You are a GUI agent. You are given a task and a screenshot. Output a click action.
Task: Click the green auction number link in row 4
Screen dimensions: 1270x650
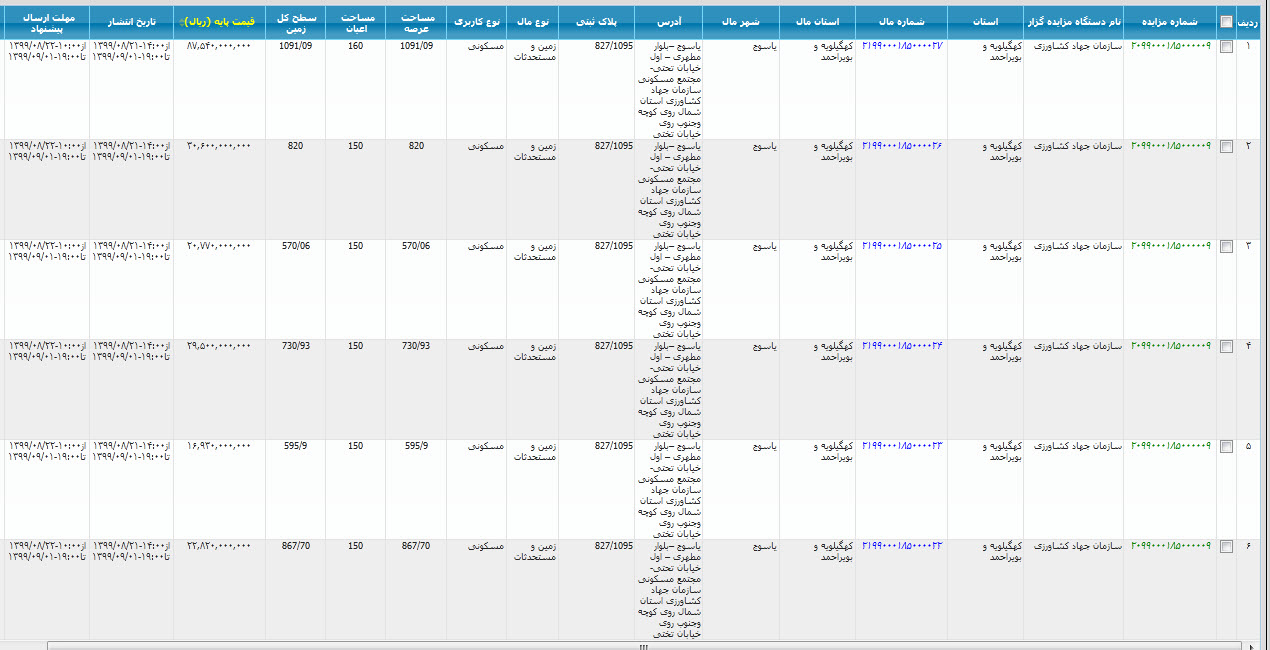pos(1170,346)
